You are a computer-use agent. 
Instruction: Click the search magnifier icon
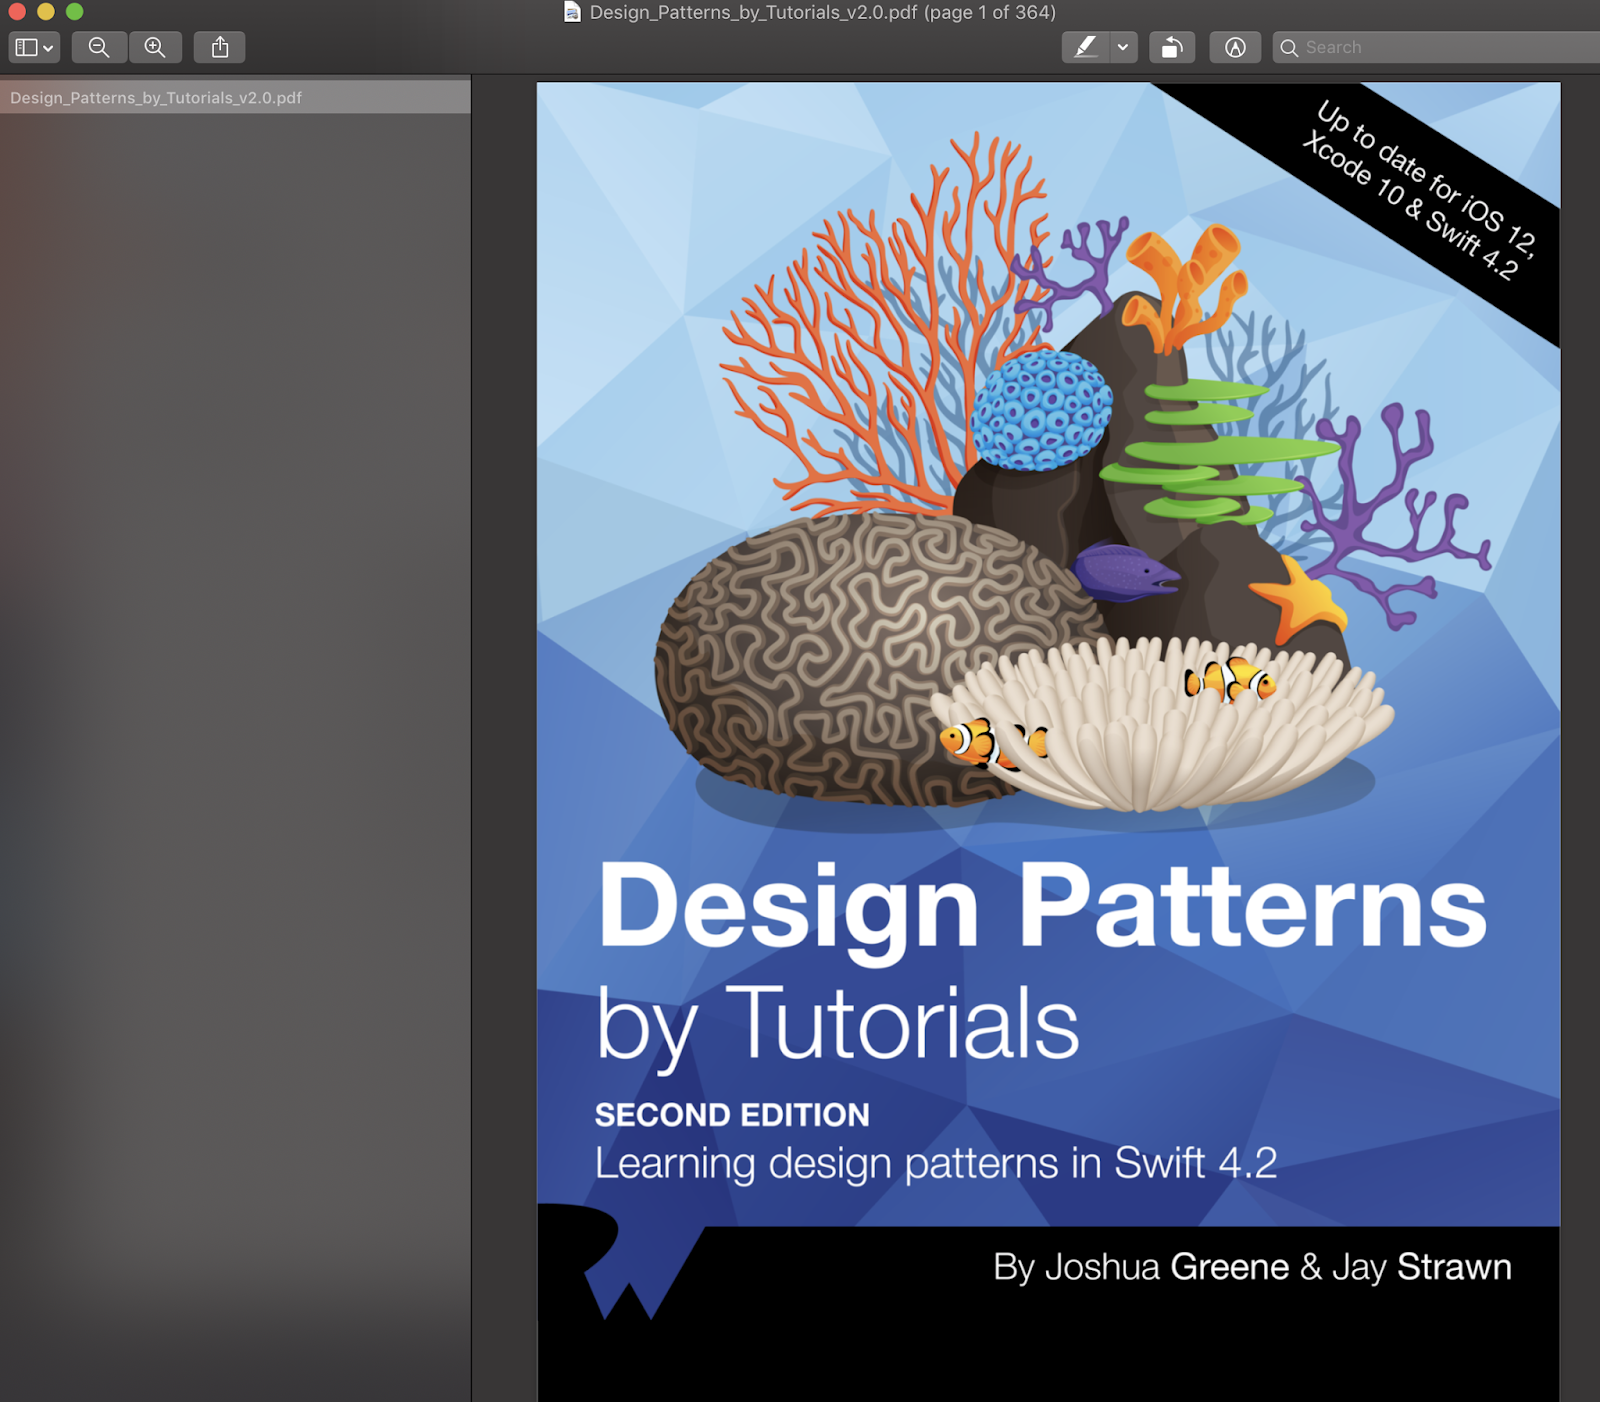(x=1289, y=47)
